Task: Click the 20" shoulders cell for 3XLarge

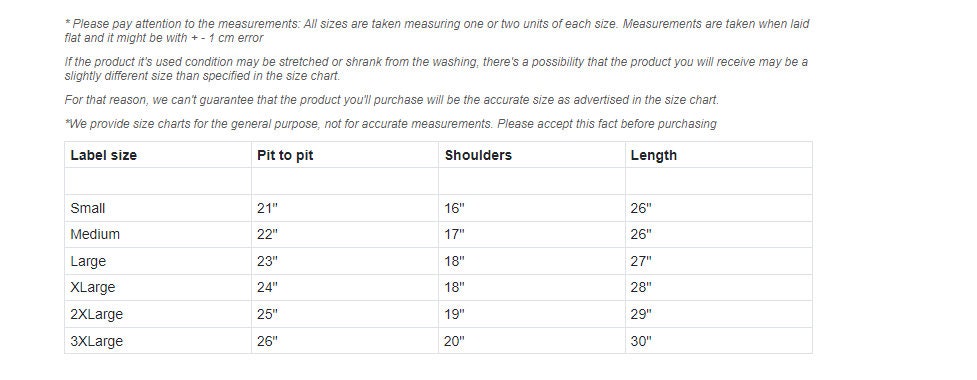Action: (x=454, y=341)
